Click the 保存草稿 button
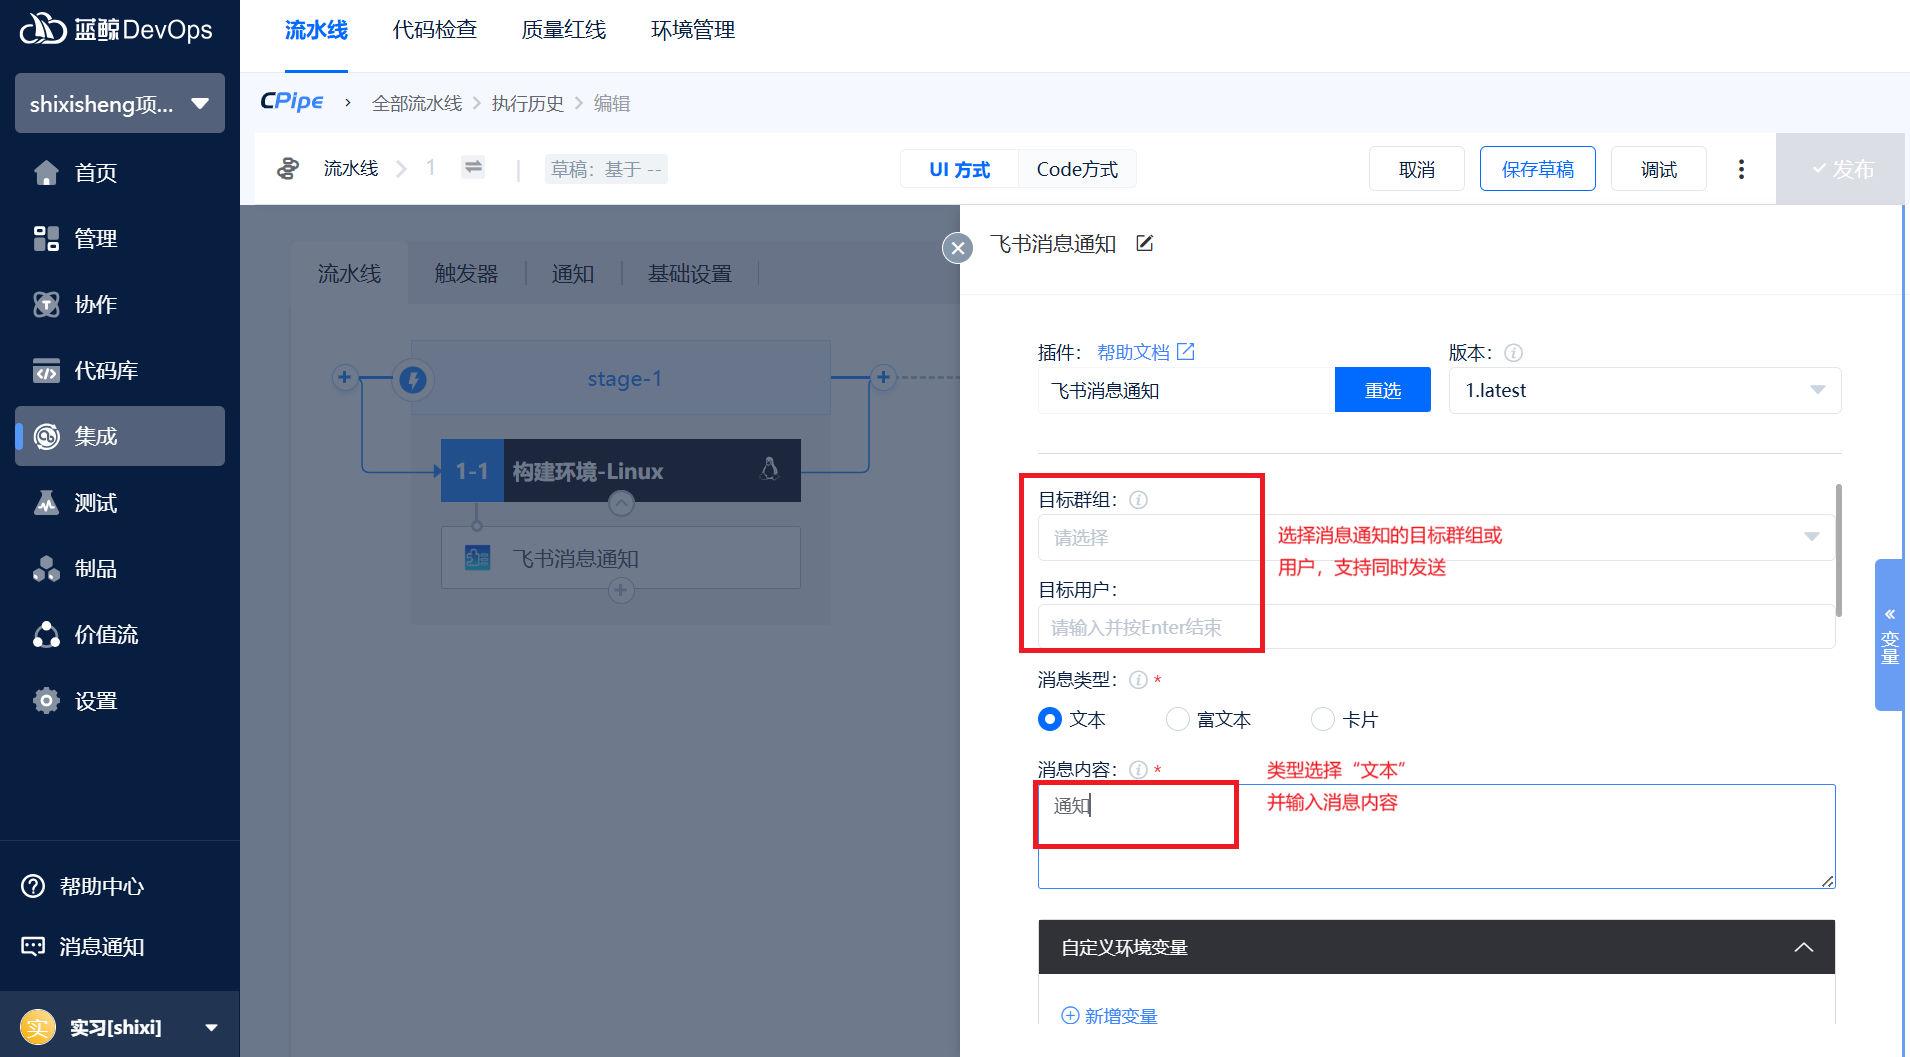The image size is (1910, 1057). (1537, 169)
